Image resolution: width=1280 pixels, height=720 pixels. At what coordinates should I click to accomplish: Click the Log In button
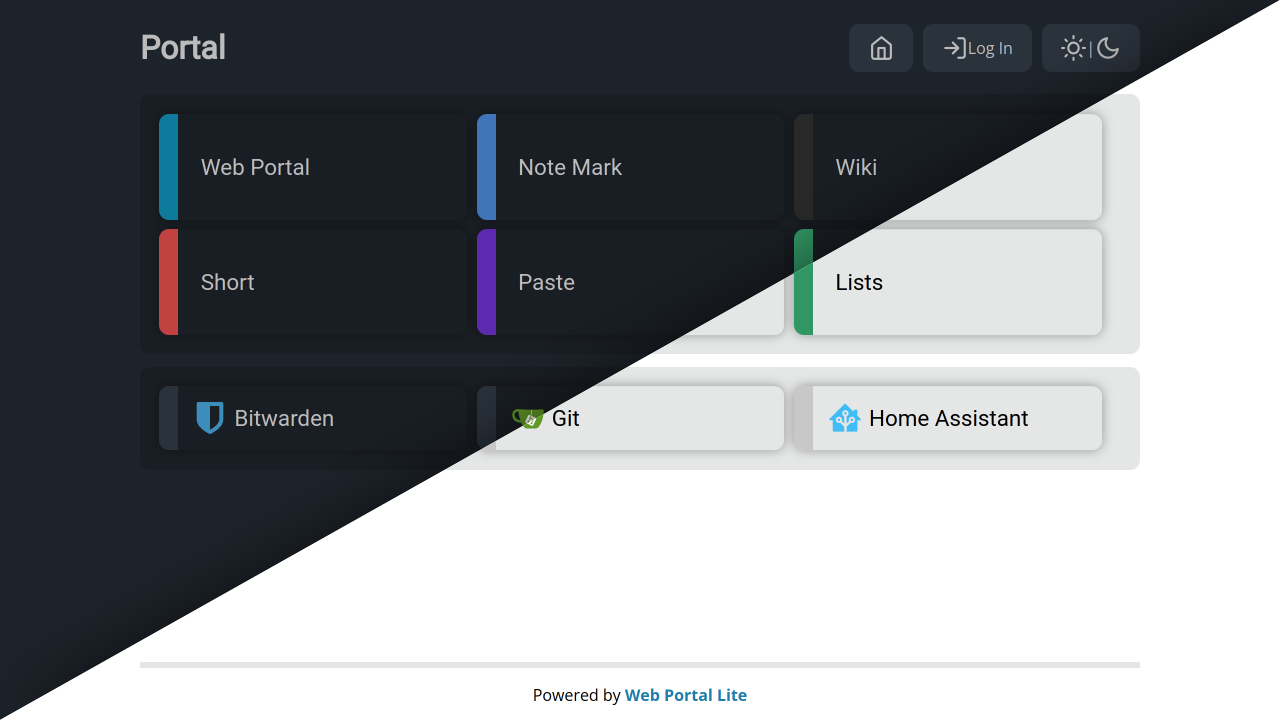point(977,48)
